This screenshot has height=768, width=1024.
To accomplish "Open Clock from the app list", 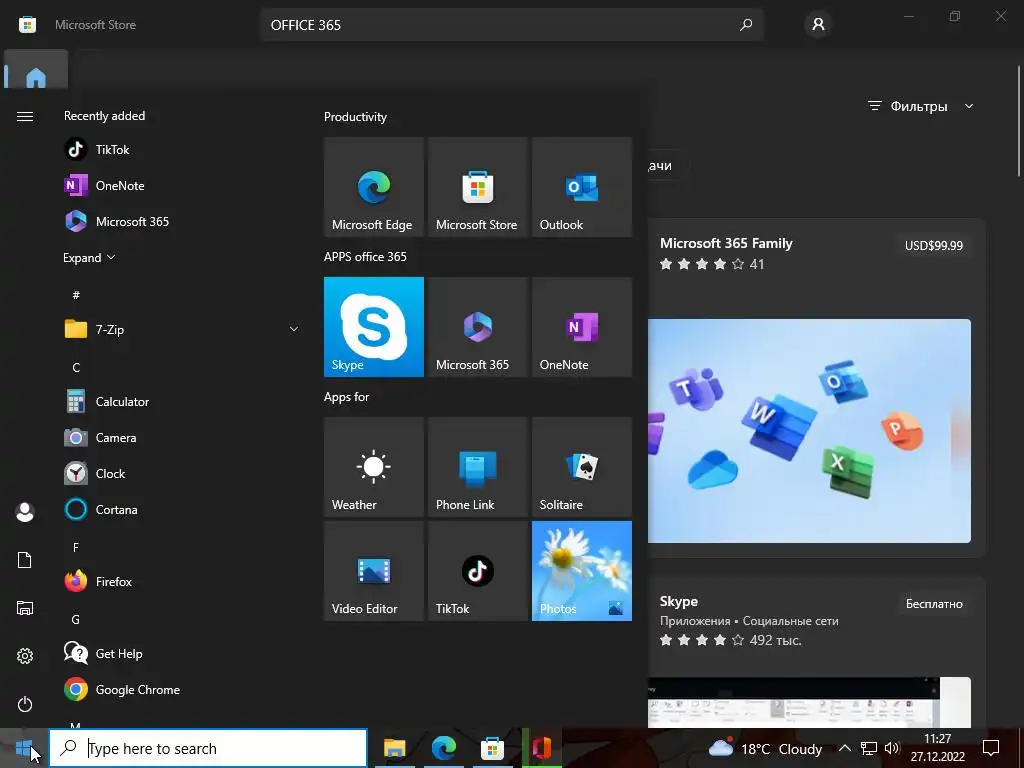I will (x=183, y=473).
